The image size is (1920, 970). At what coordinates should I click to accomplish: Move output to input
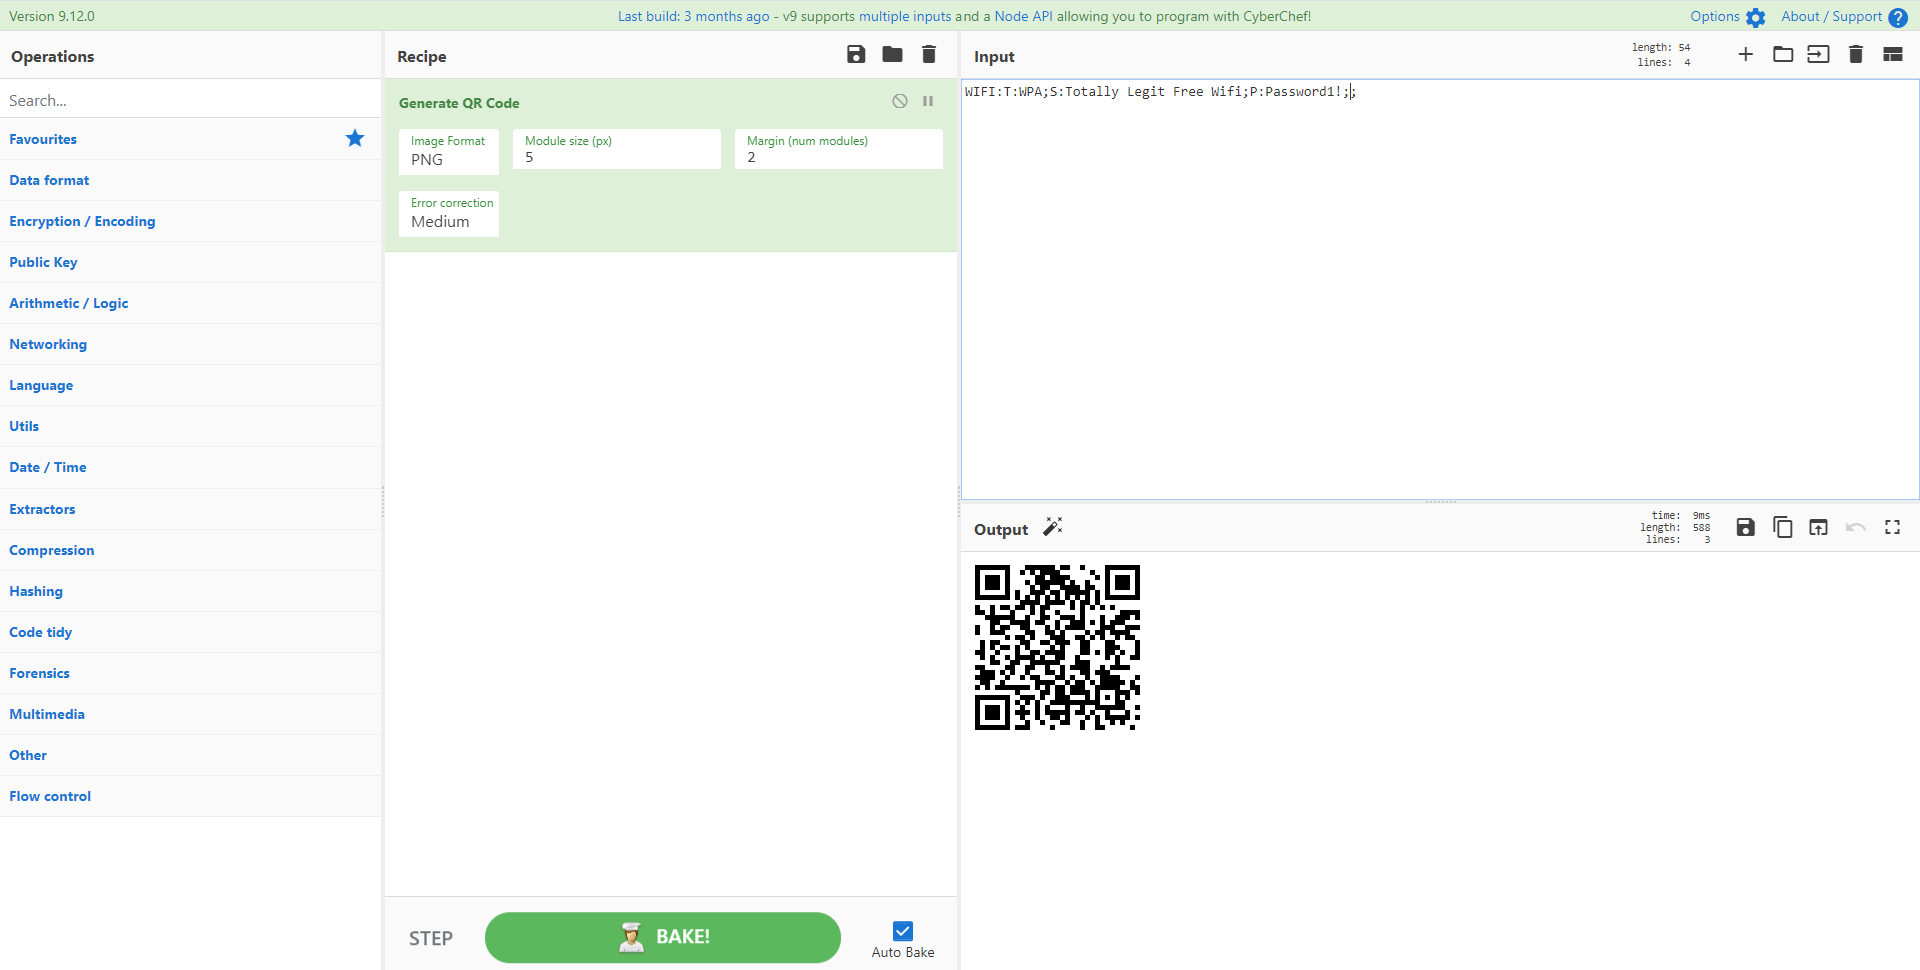(1819, 527)
